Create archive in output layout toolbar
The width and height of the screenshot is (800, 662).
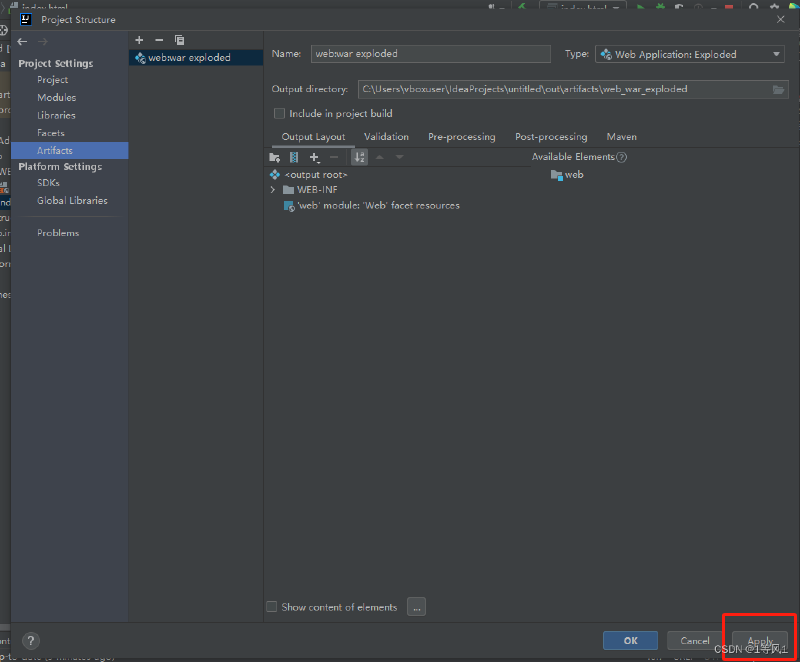[x=294, y=158]
